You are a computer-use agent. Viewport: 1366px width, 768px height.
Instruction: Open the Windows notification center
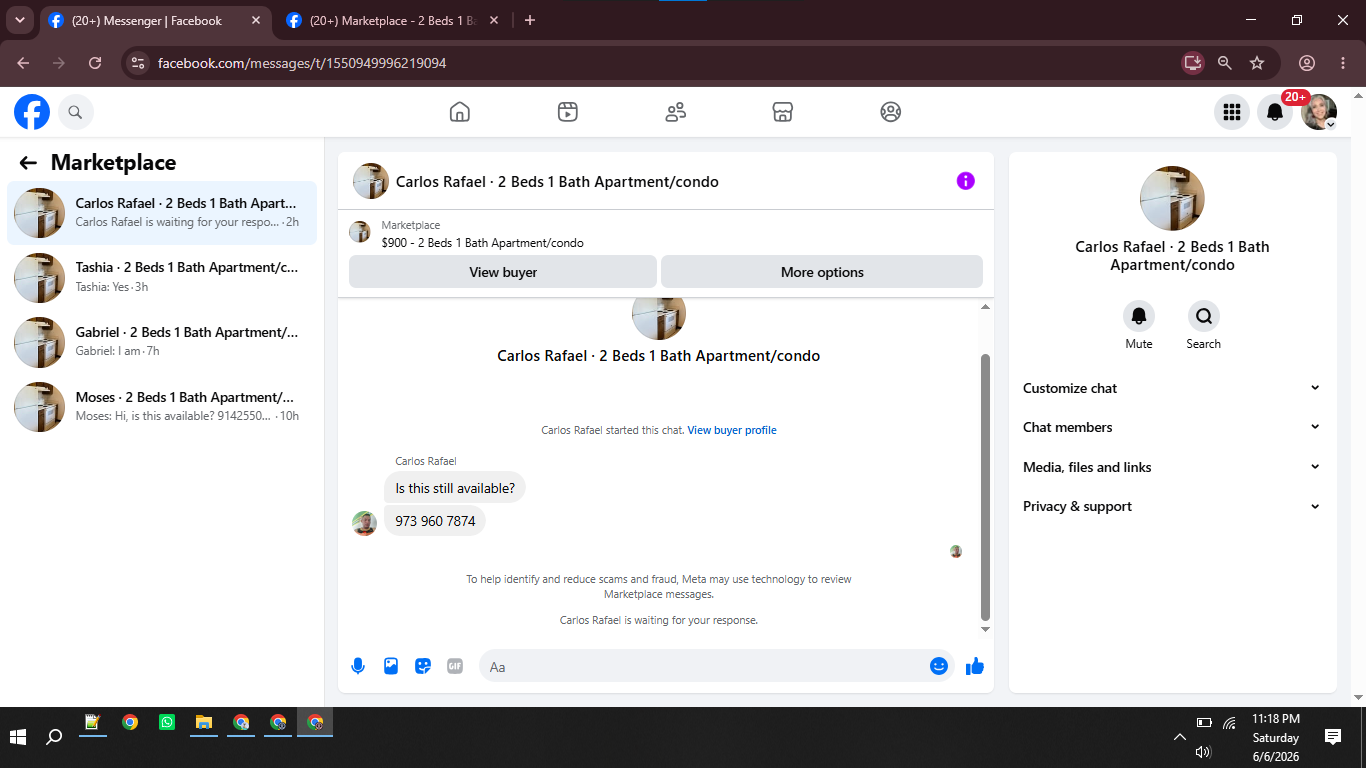tap(1333, 737)
